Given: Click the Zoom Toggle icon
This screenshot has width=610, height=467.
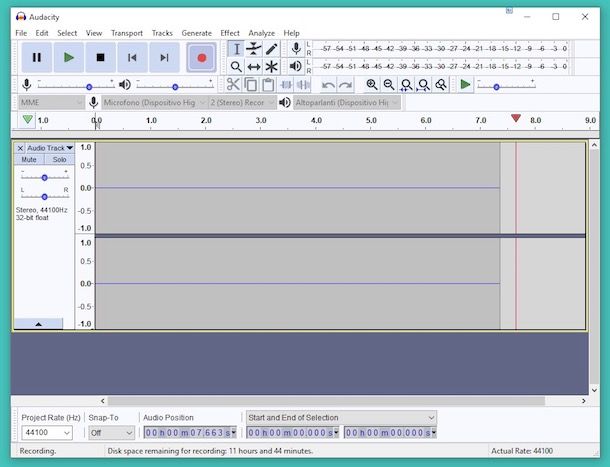Looking at the screenshot, I should (x=441, y=84).
